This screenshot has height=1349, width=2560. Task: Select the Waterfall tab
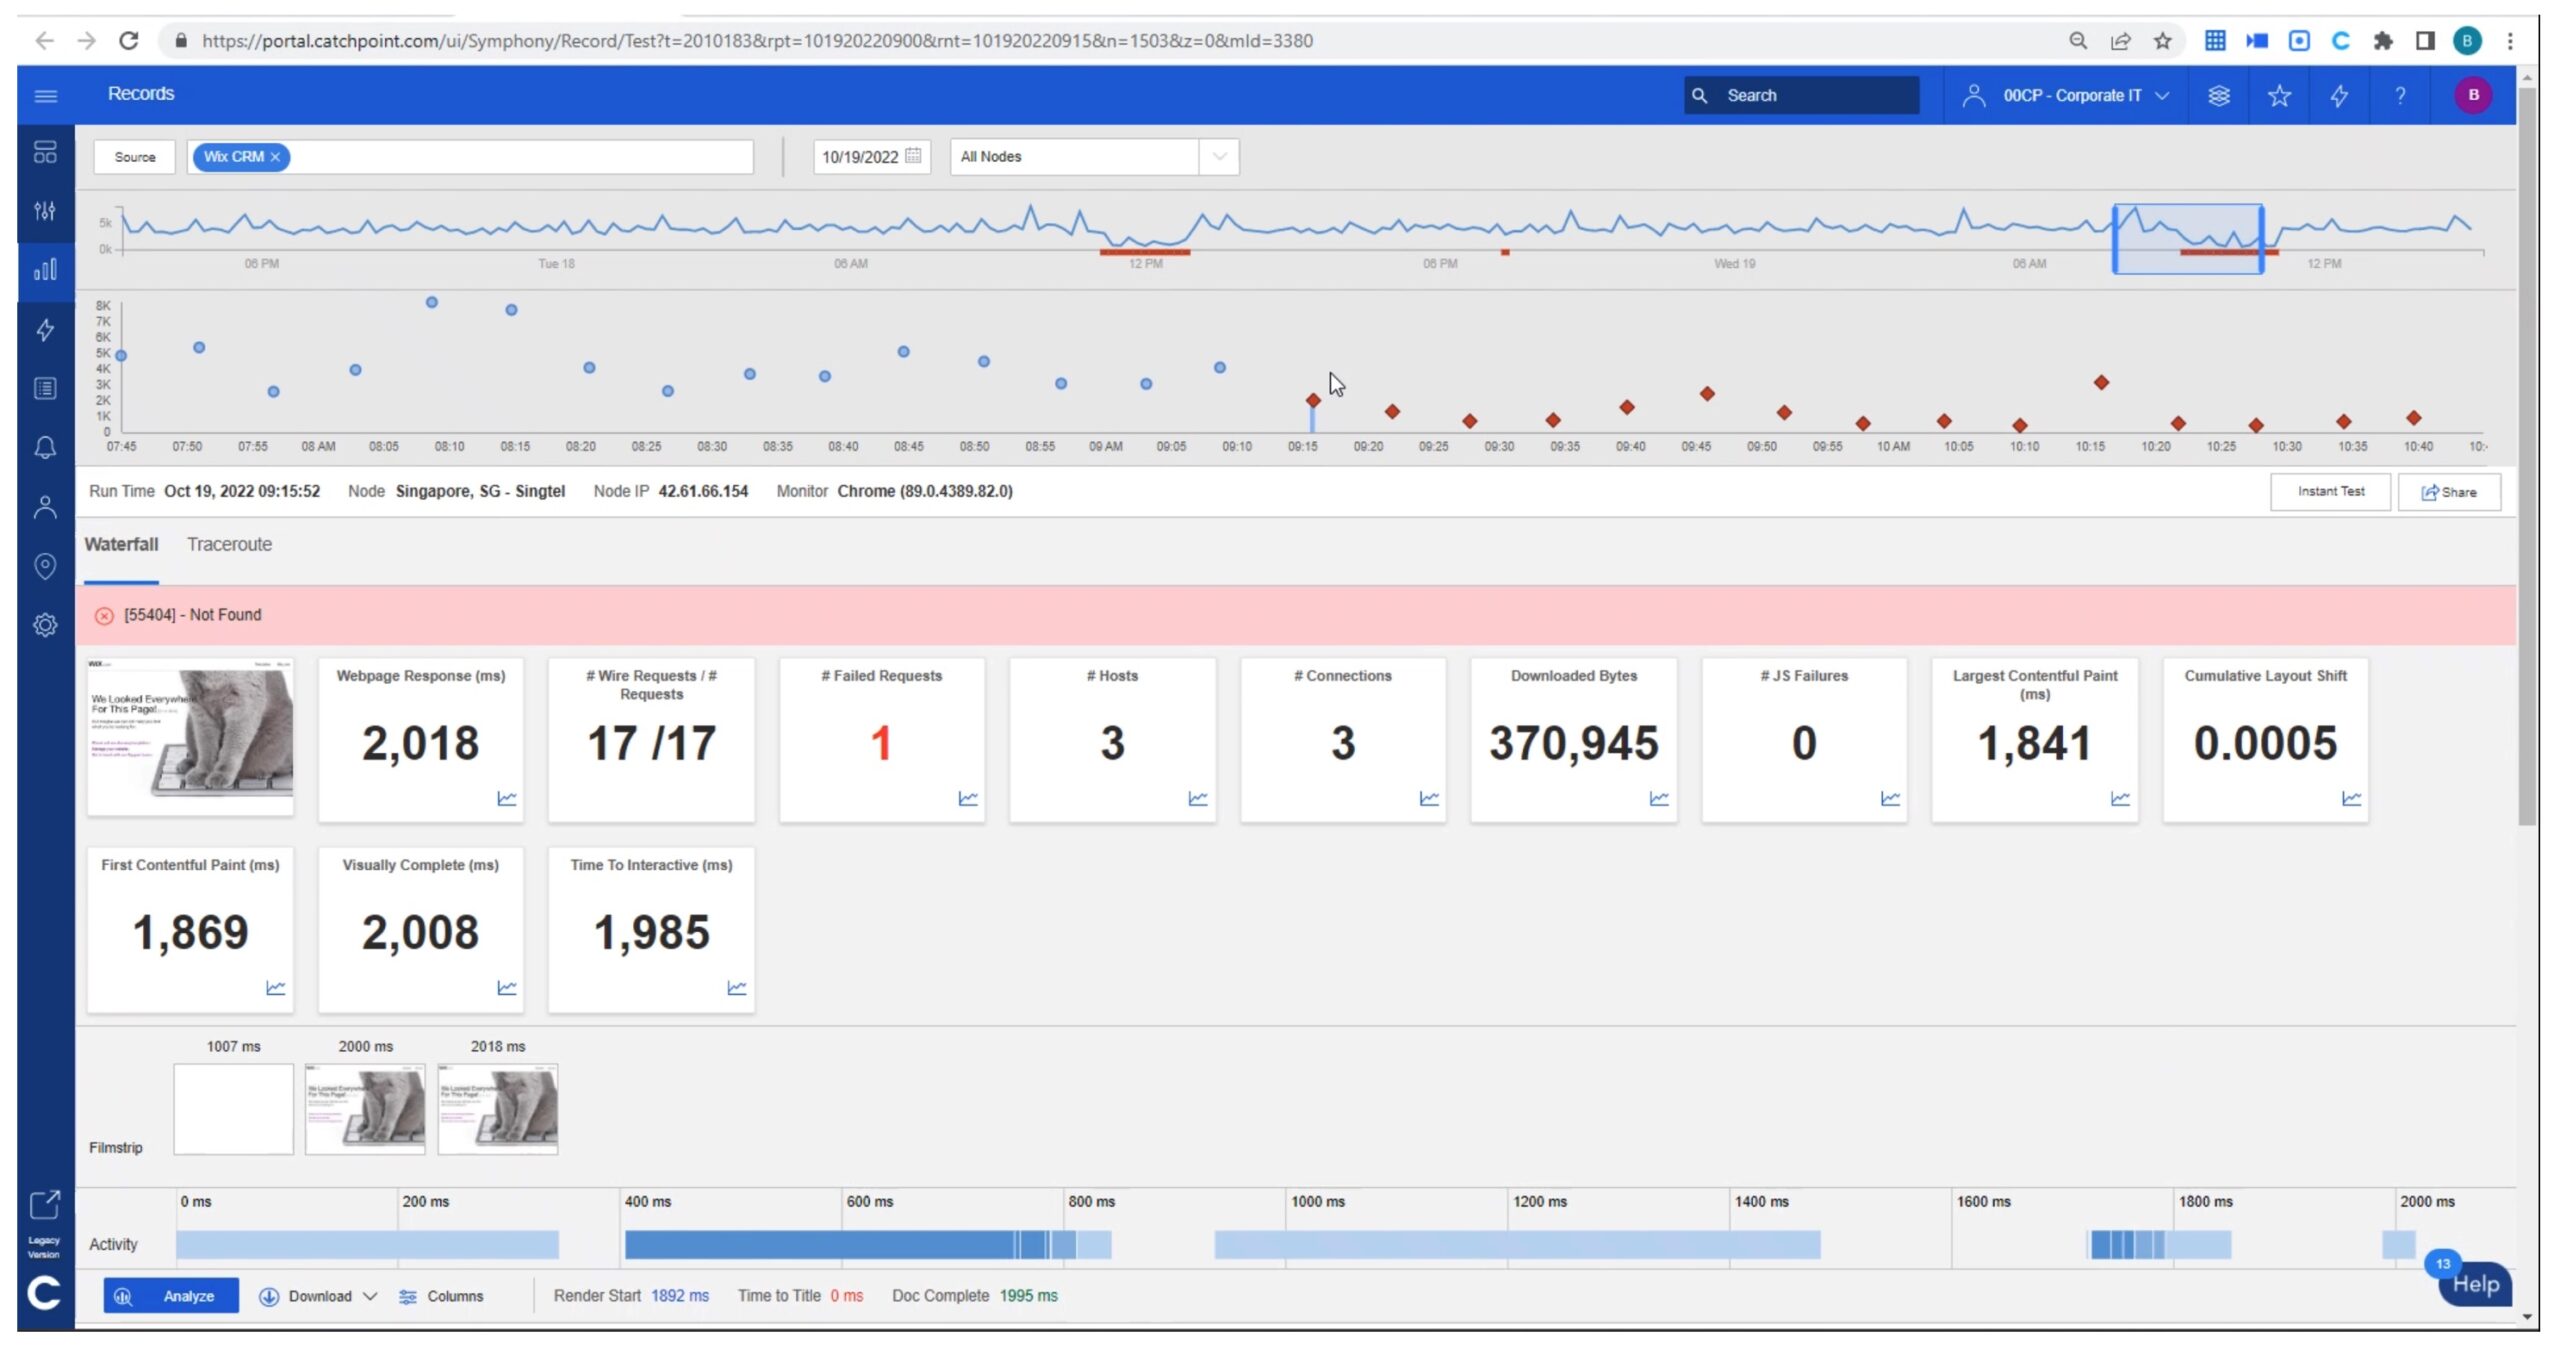(121, 544)
